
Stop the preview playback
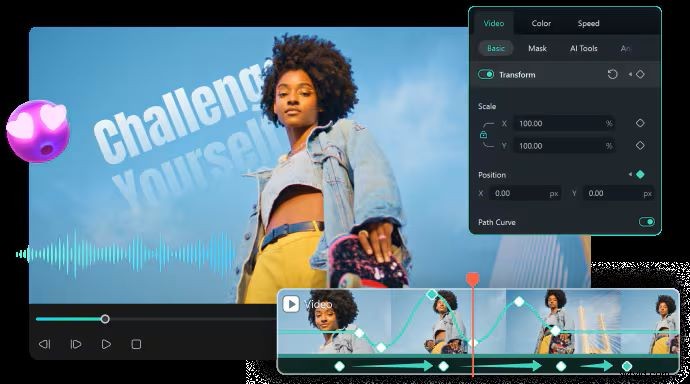coord(136,344)
